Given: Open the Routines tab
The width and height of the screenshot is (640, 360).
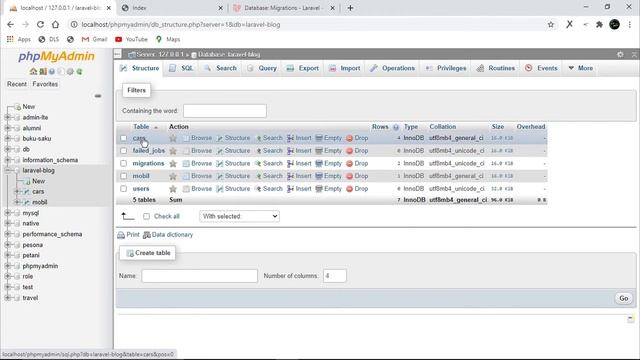Looking at the screenshot, I should coord(496,68).
